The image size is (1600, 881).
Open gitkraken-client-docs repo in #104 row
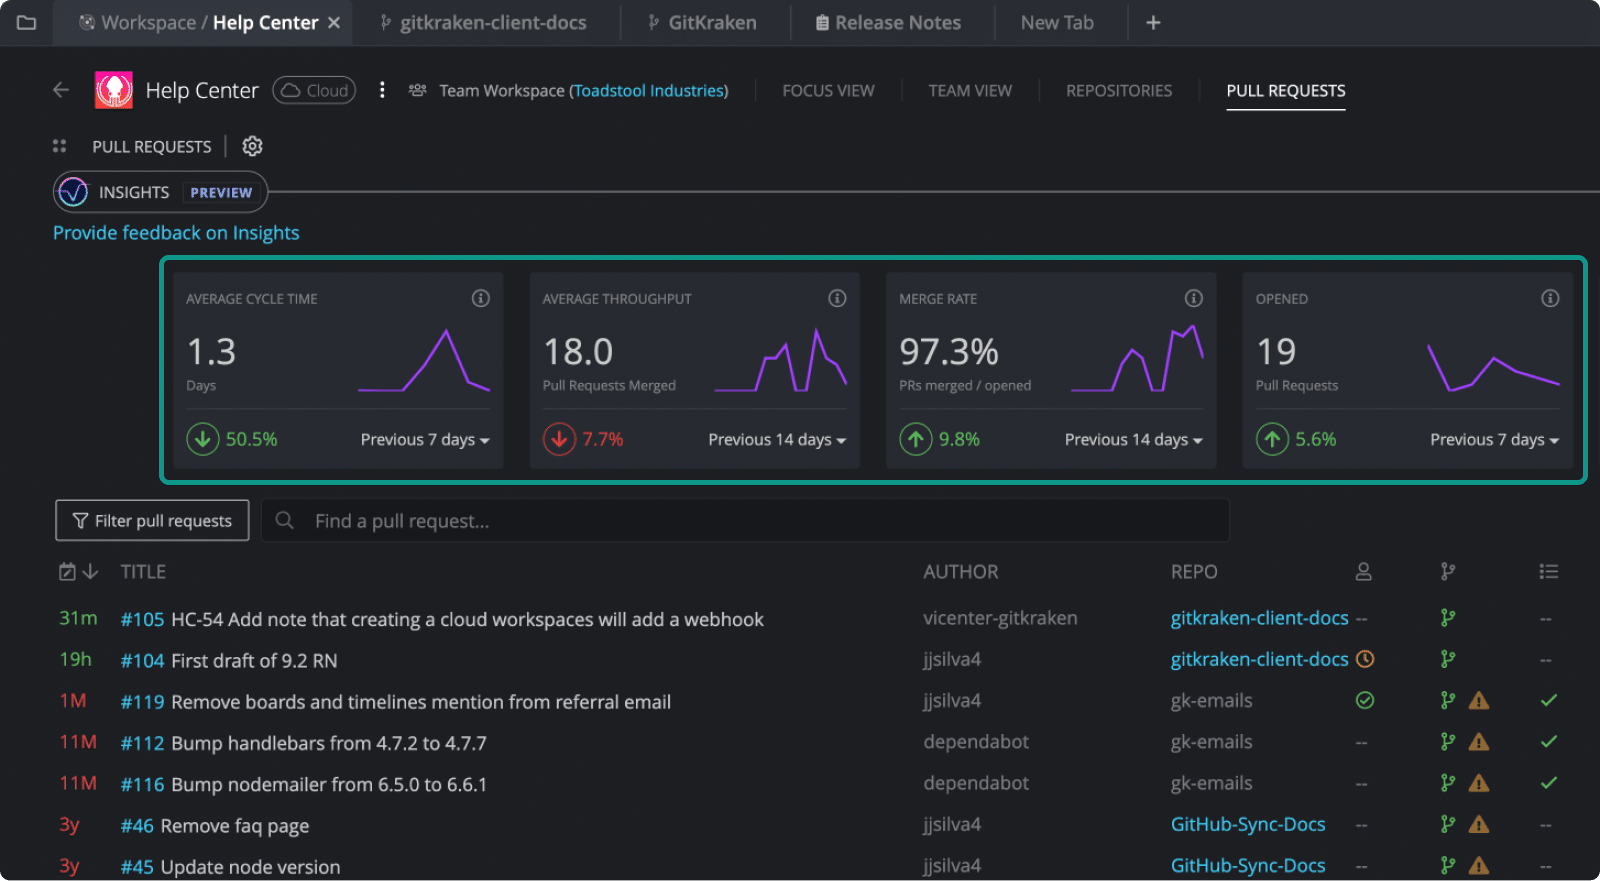pos(1259,659)
